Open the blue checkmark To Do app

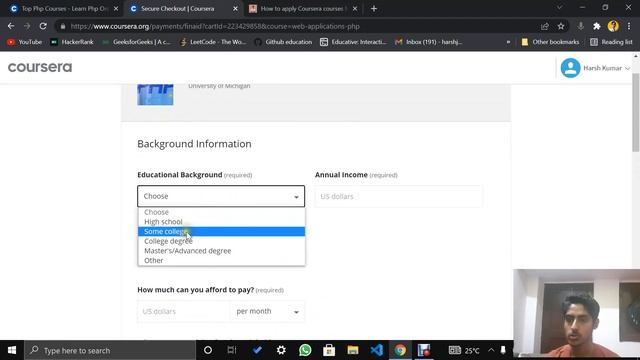(x=257, y=350)
